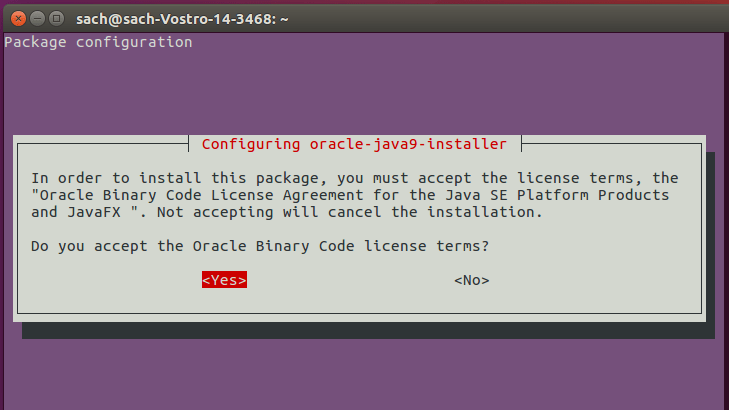Maximize the terminal window

[x=56, y=19]
